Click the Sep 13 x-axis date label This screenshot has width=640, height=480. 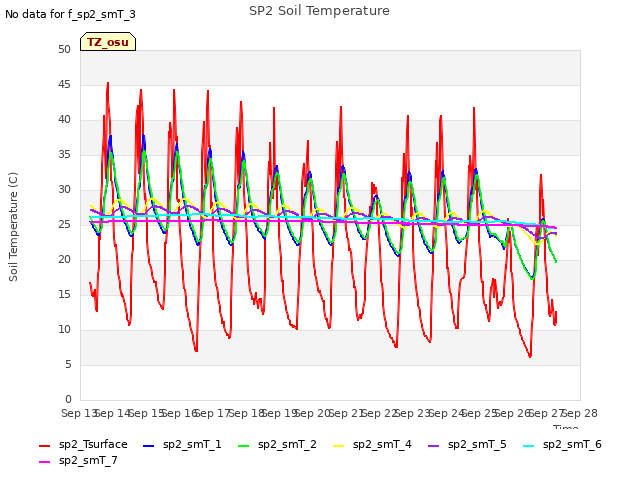[x=79, y=414]
